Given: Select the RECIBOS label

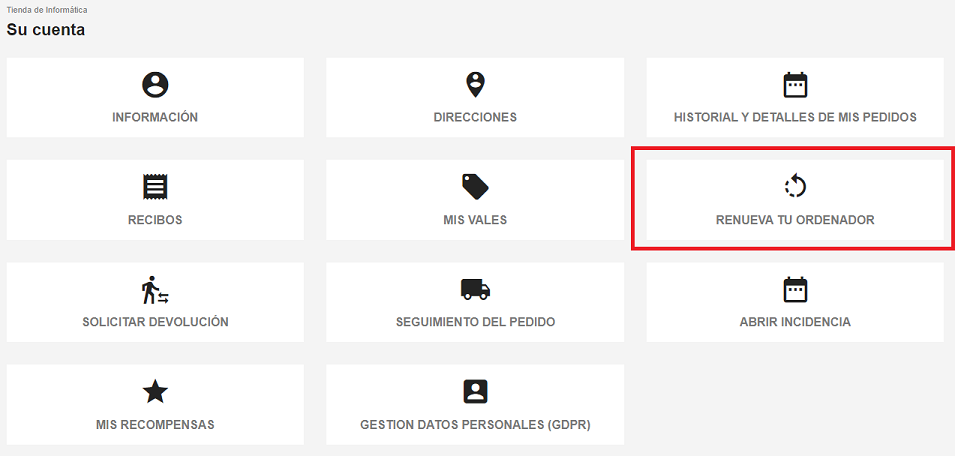Looking at the screenshot, I should pyautogui.click(x=155, y=220).
